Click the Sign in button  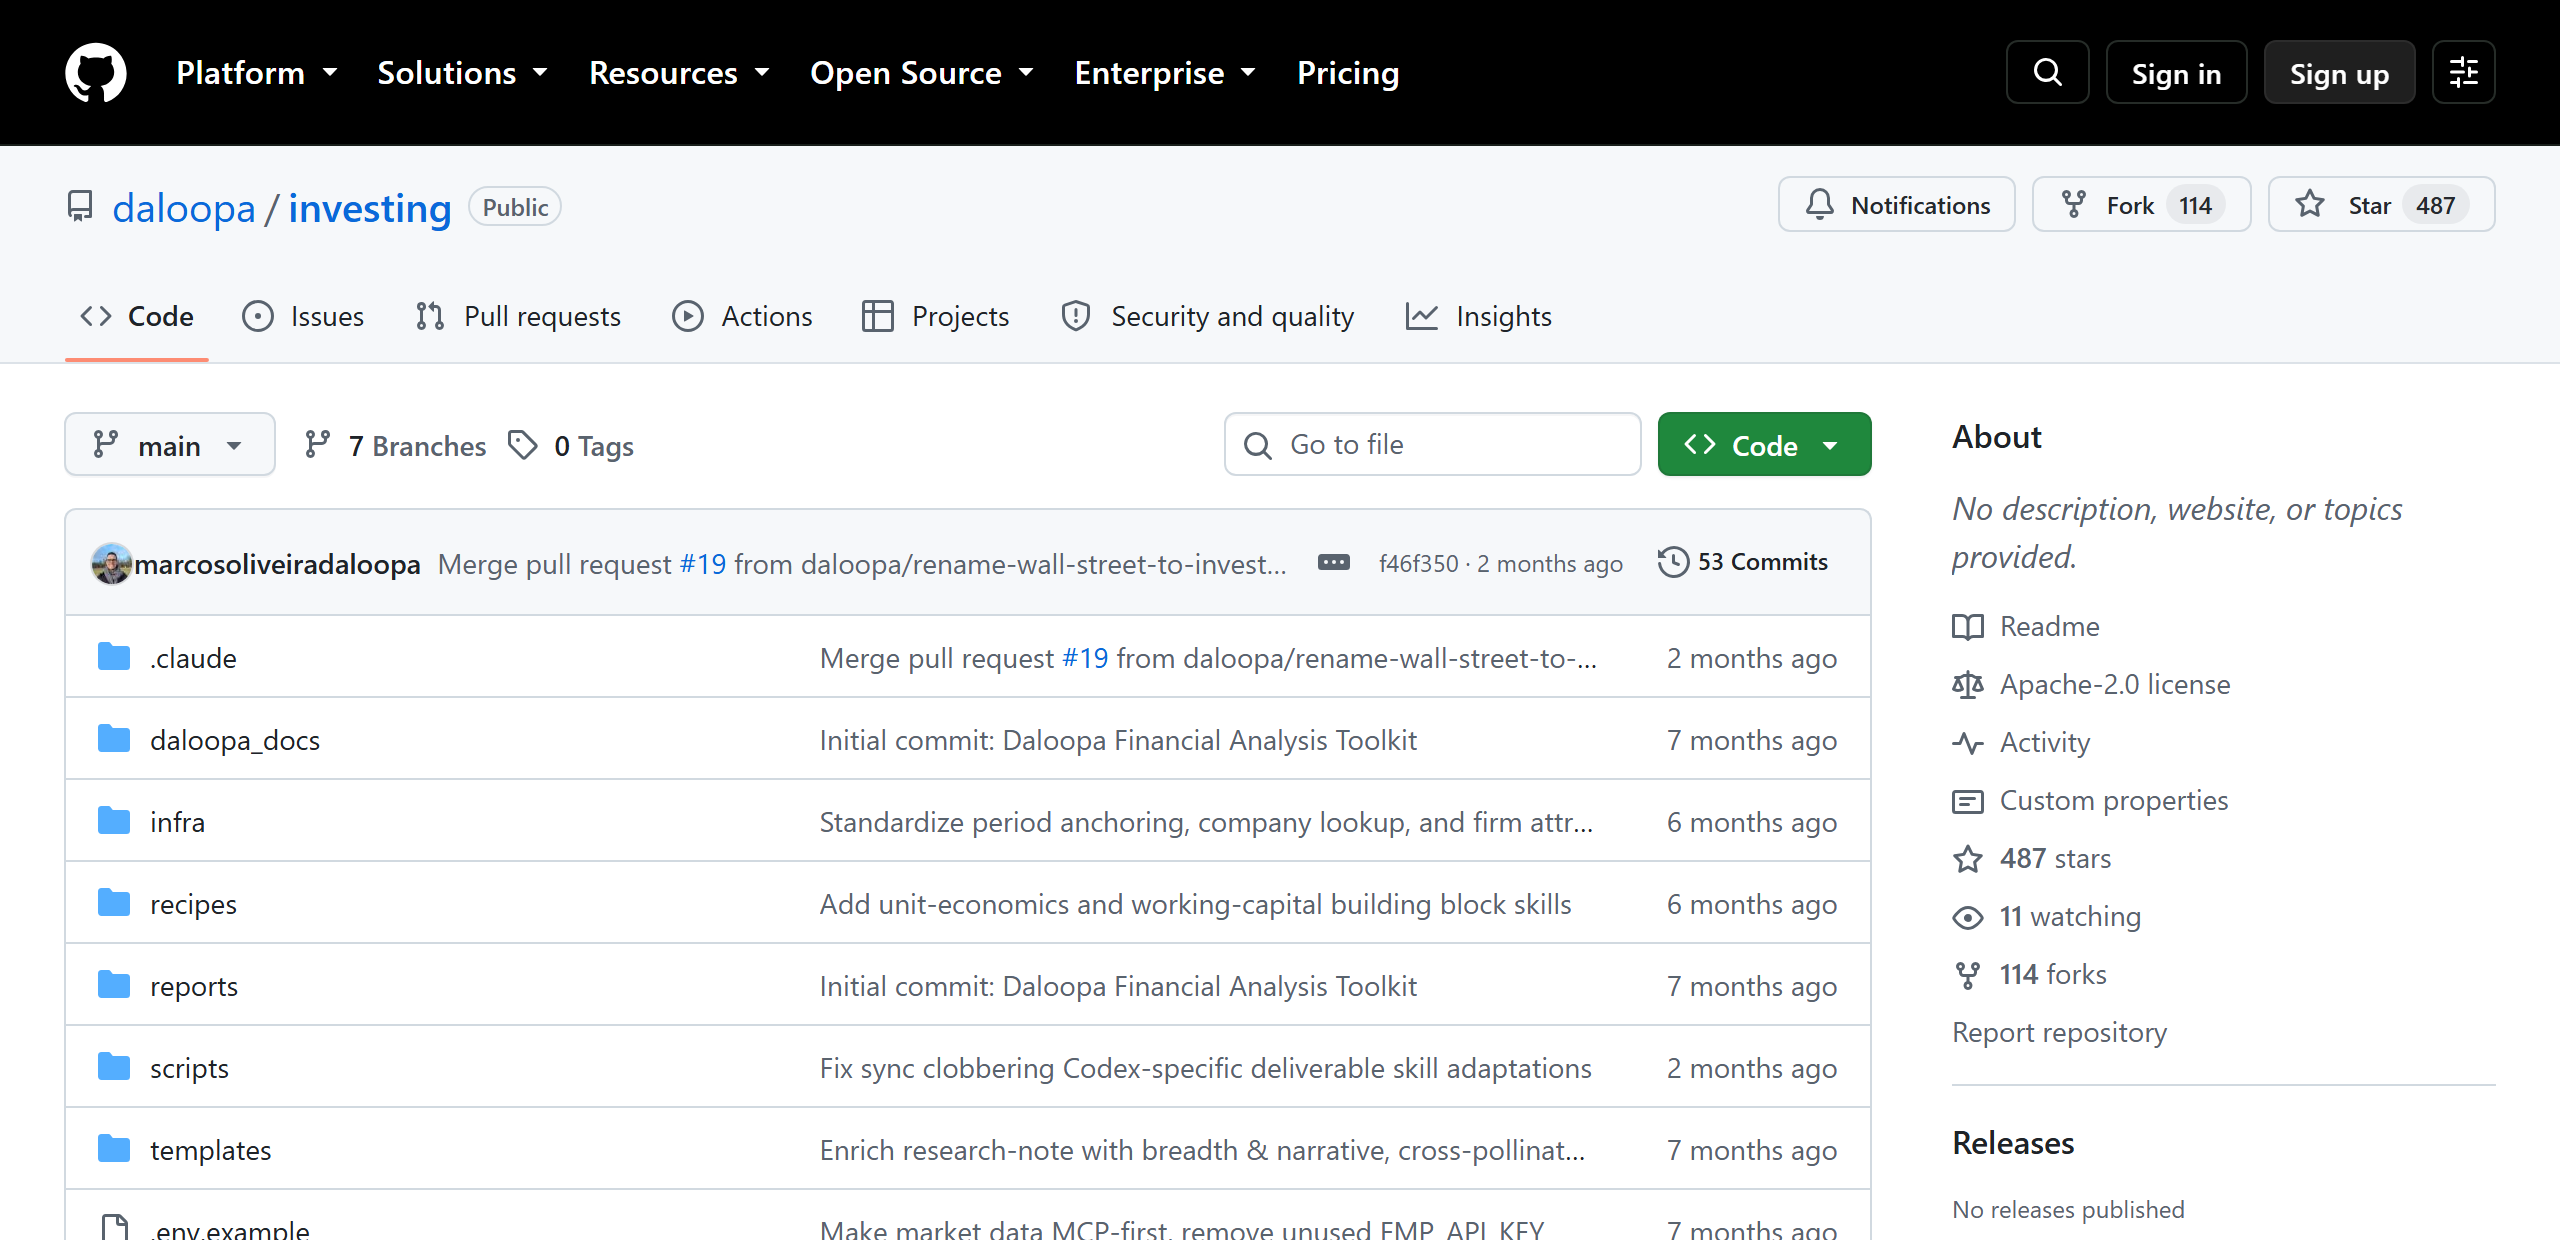2176,72
